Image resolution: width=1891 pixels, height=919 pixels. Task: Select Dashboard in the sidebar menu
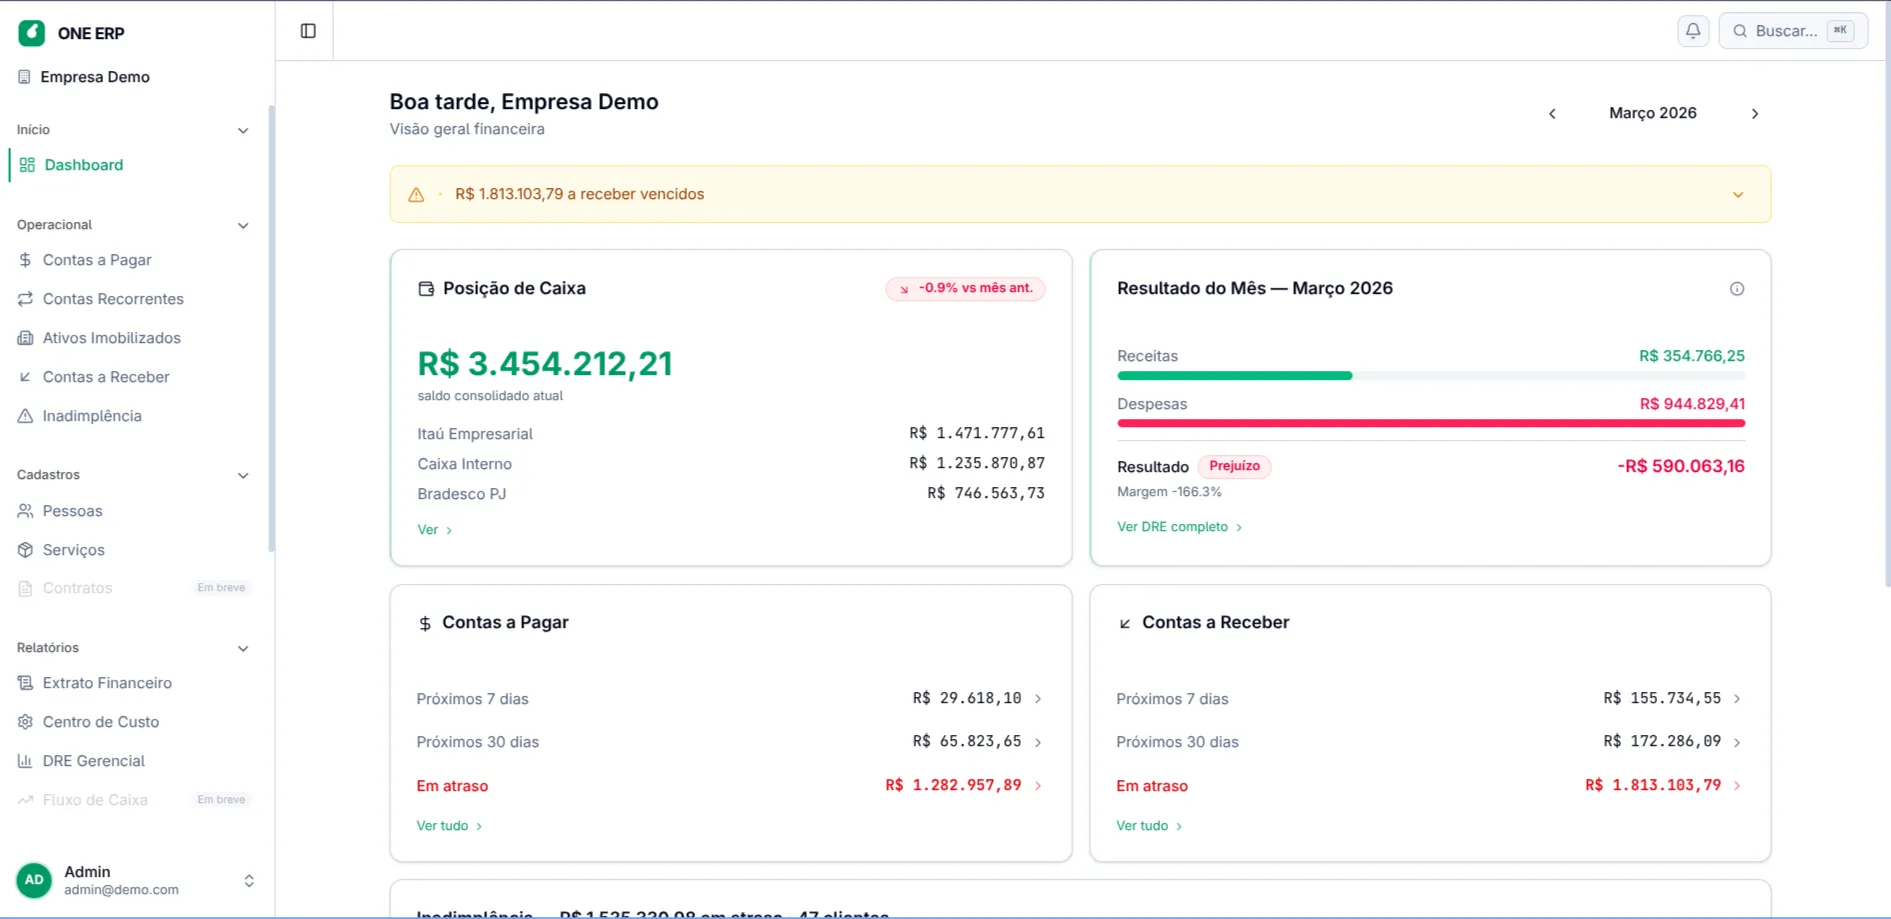[83, 165]
